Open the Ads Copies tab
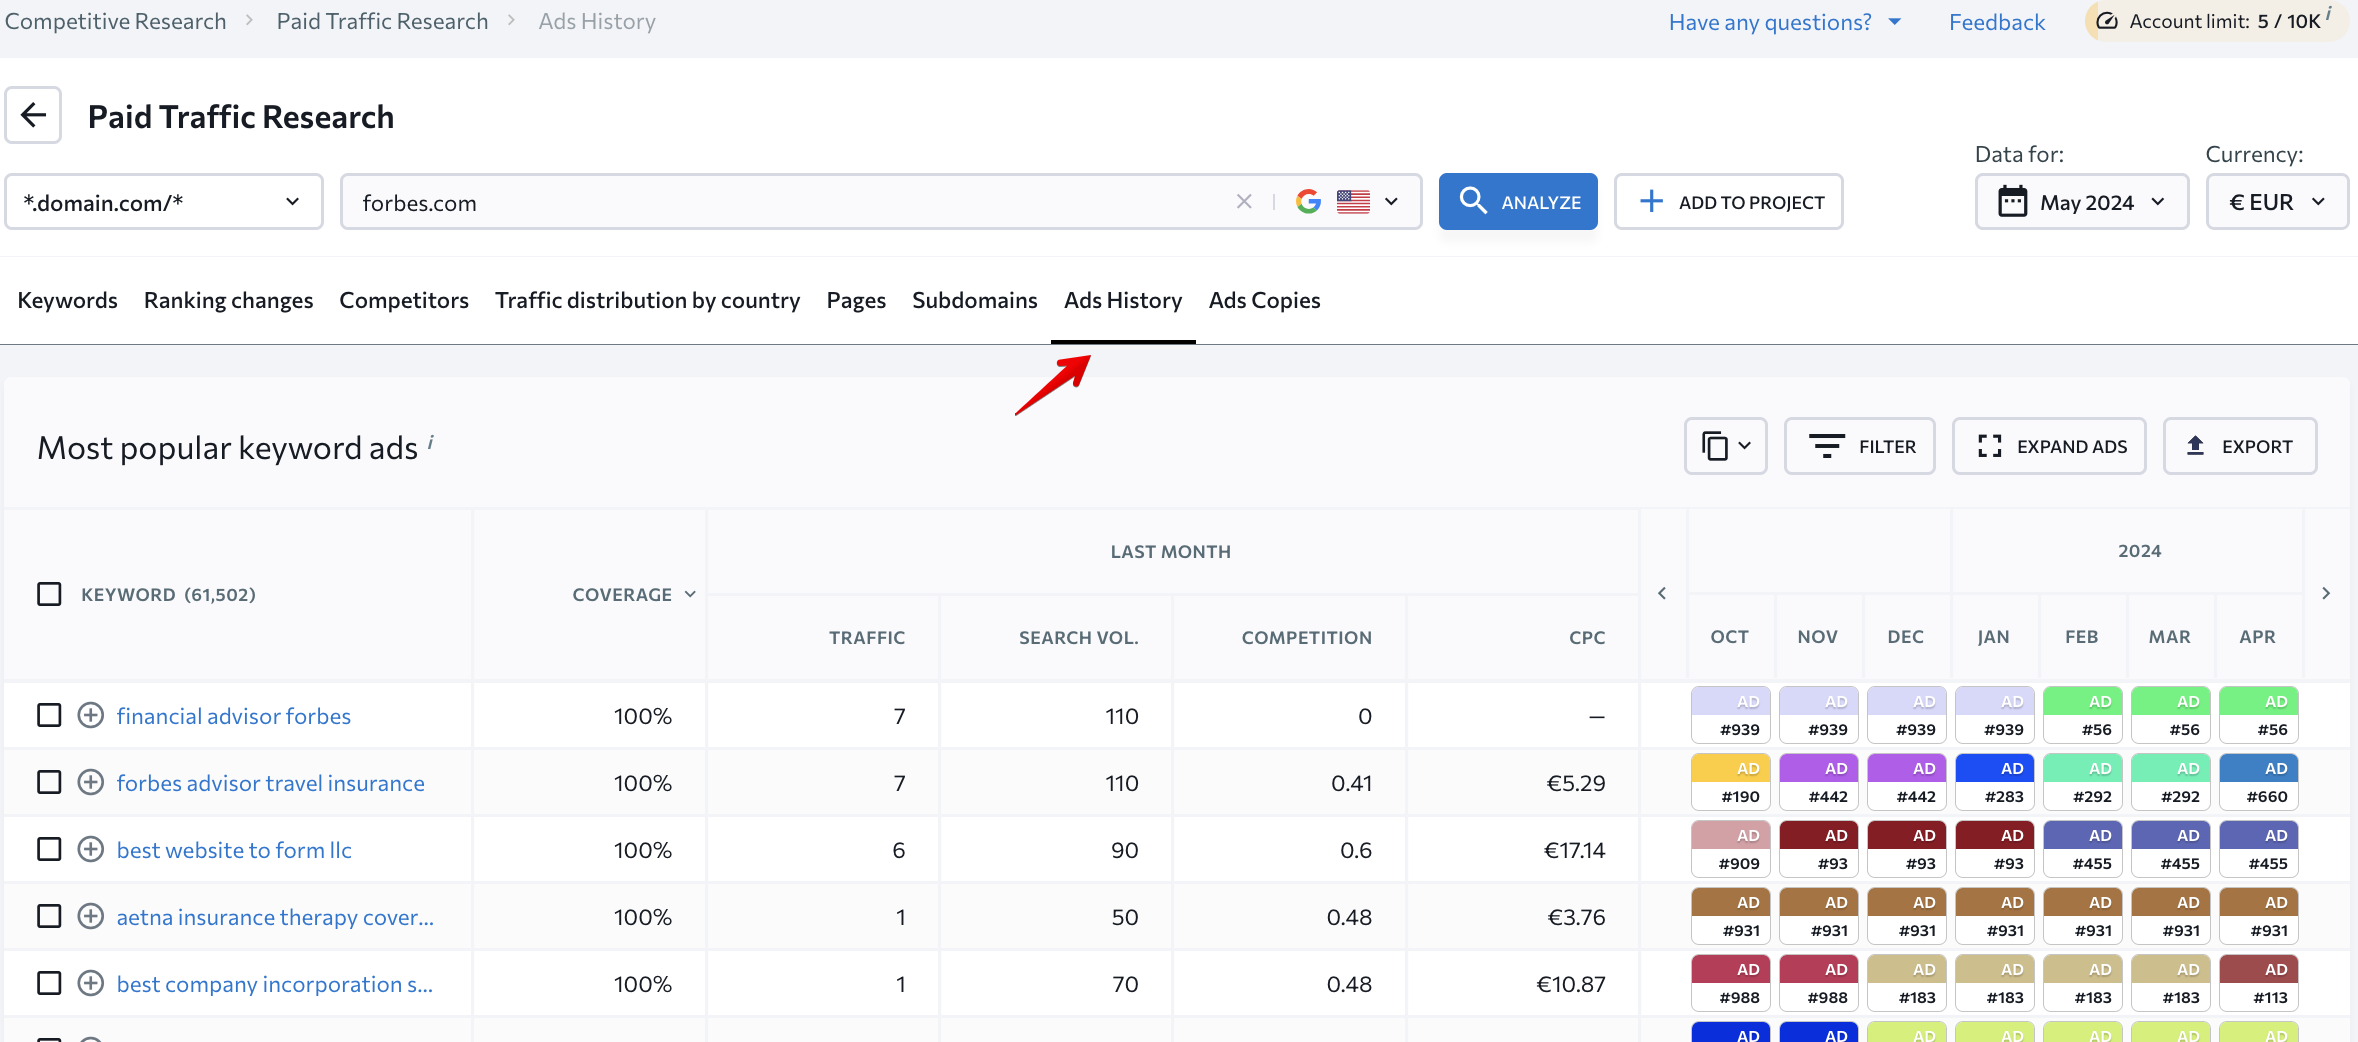Viewport: 2358px width, 1042px height. 1264,300
